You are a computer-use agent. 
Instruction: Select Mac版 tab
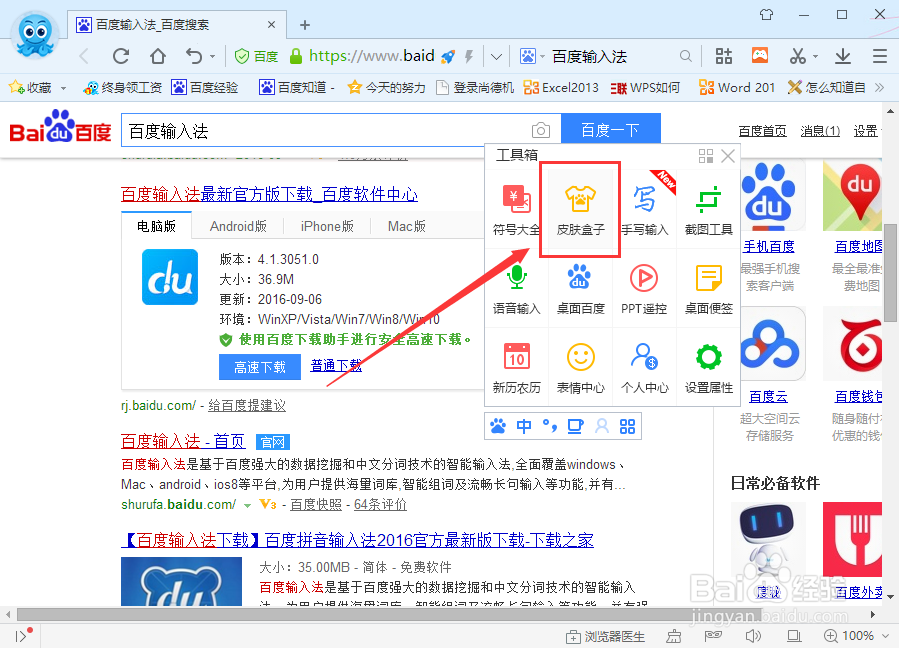[406, 226]
